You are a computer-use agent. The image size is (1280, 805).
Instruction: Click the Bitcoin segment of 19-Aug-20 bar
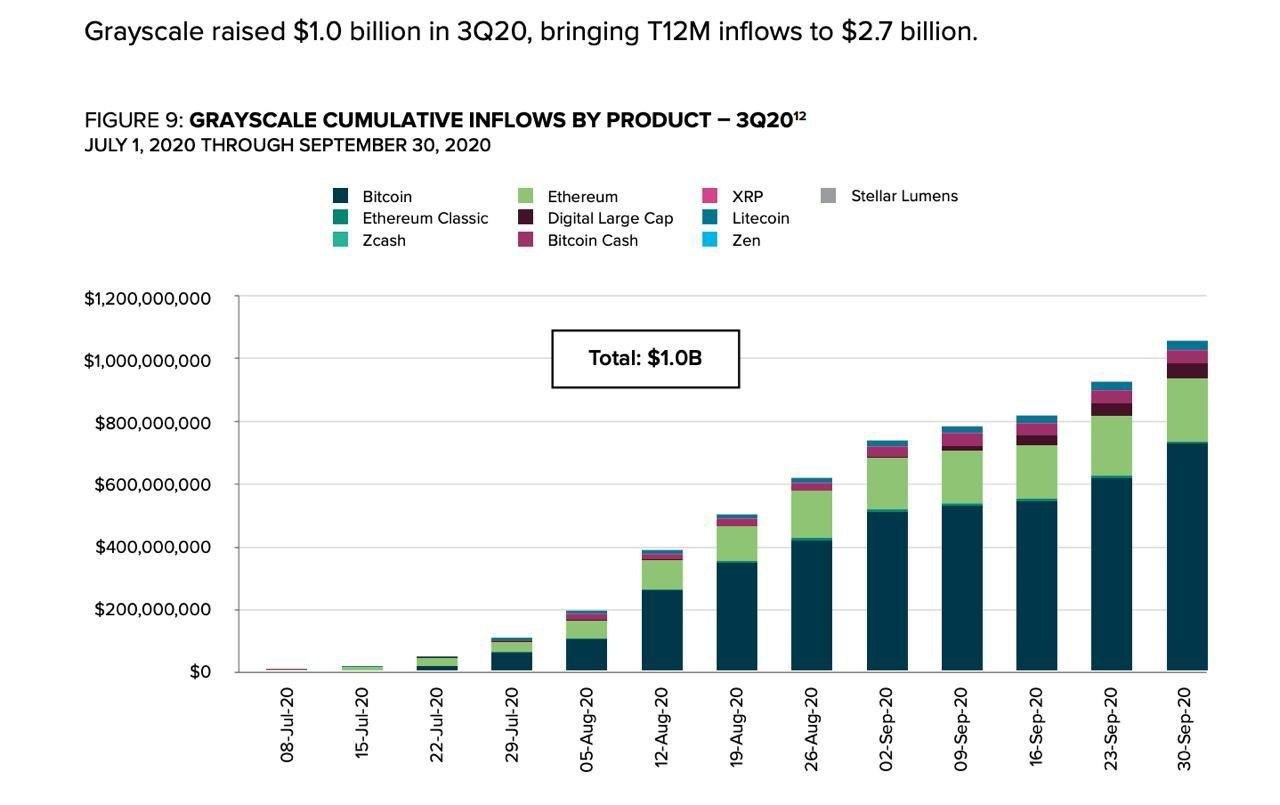[x=737, y=617]
